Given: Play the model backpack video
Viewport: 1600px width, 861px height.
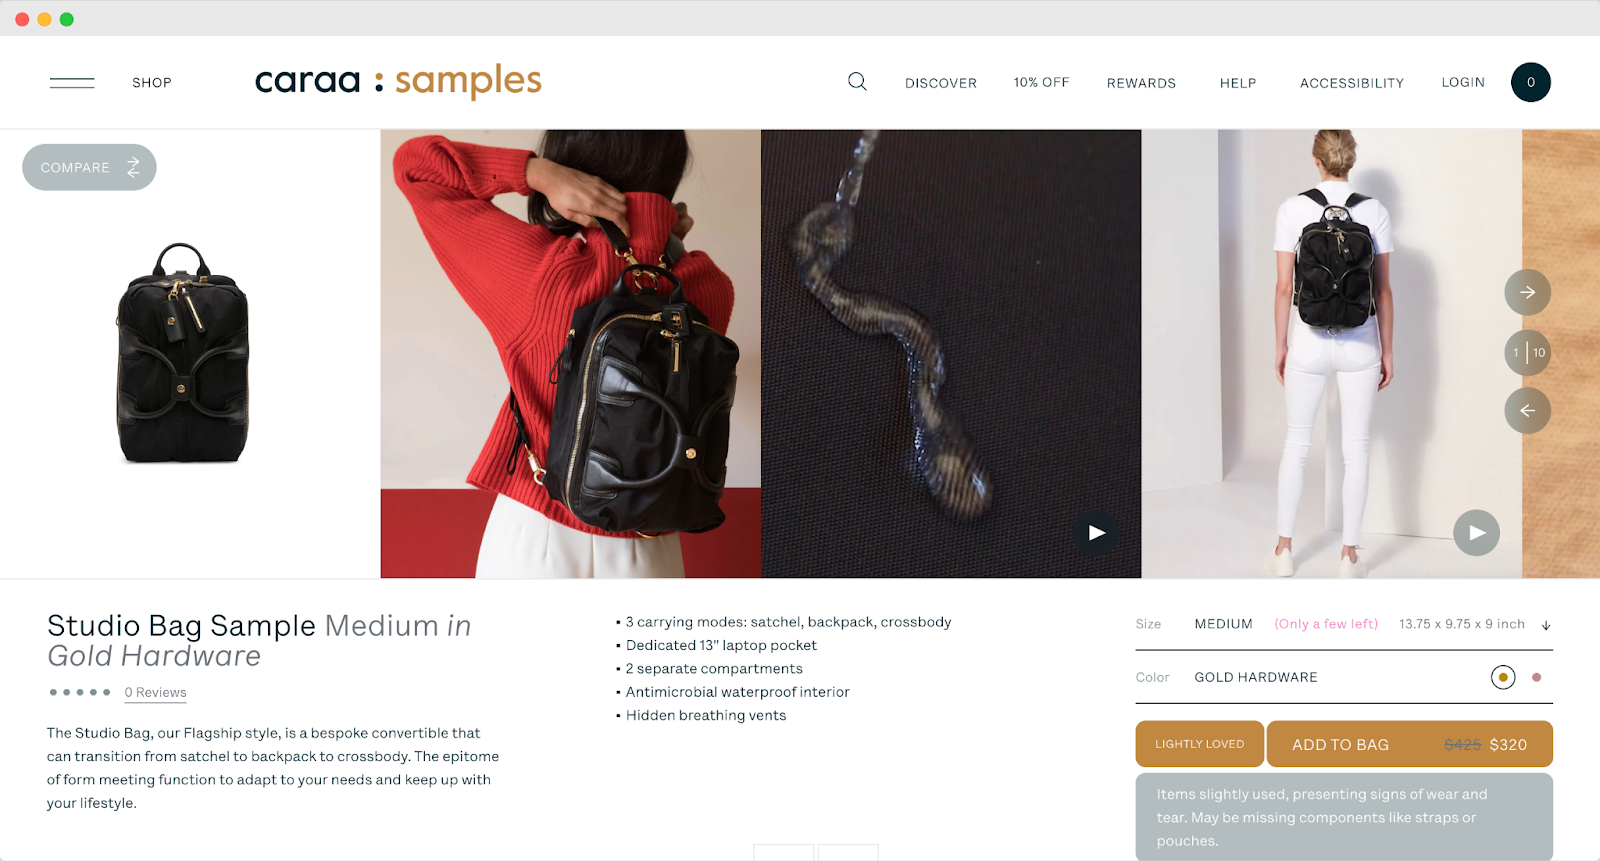Looking at the screenshot, I should click(x=1476, y=533).
